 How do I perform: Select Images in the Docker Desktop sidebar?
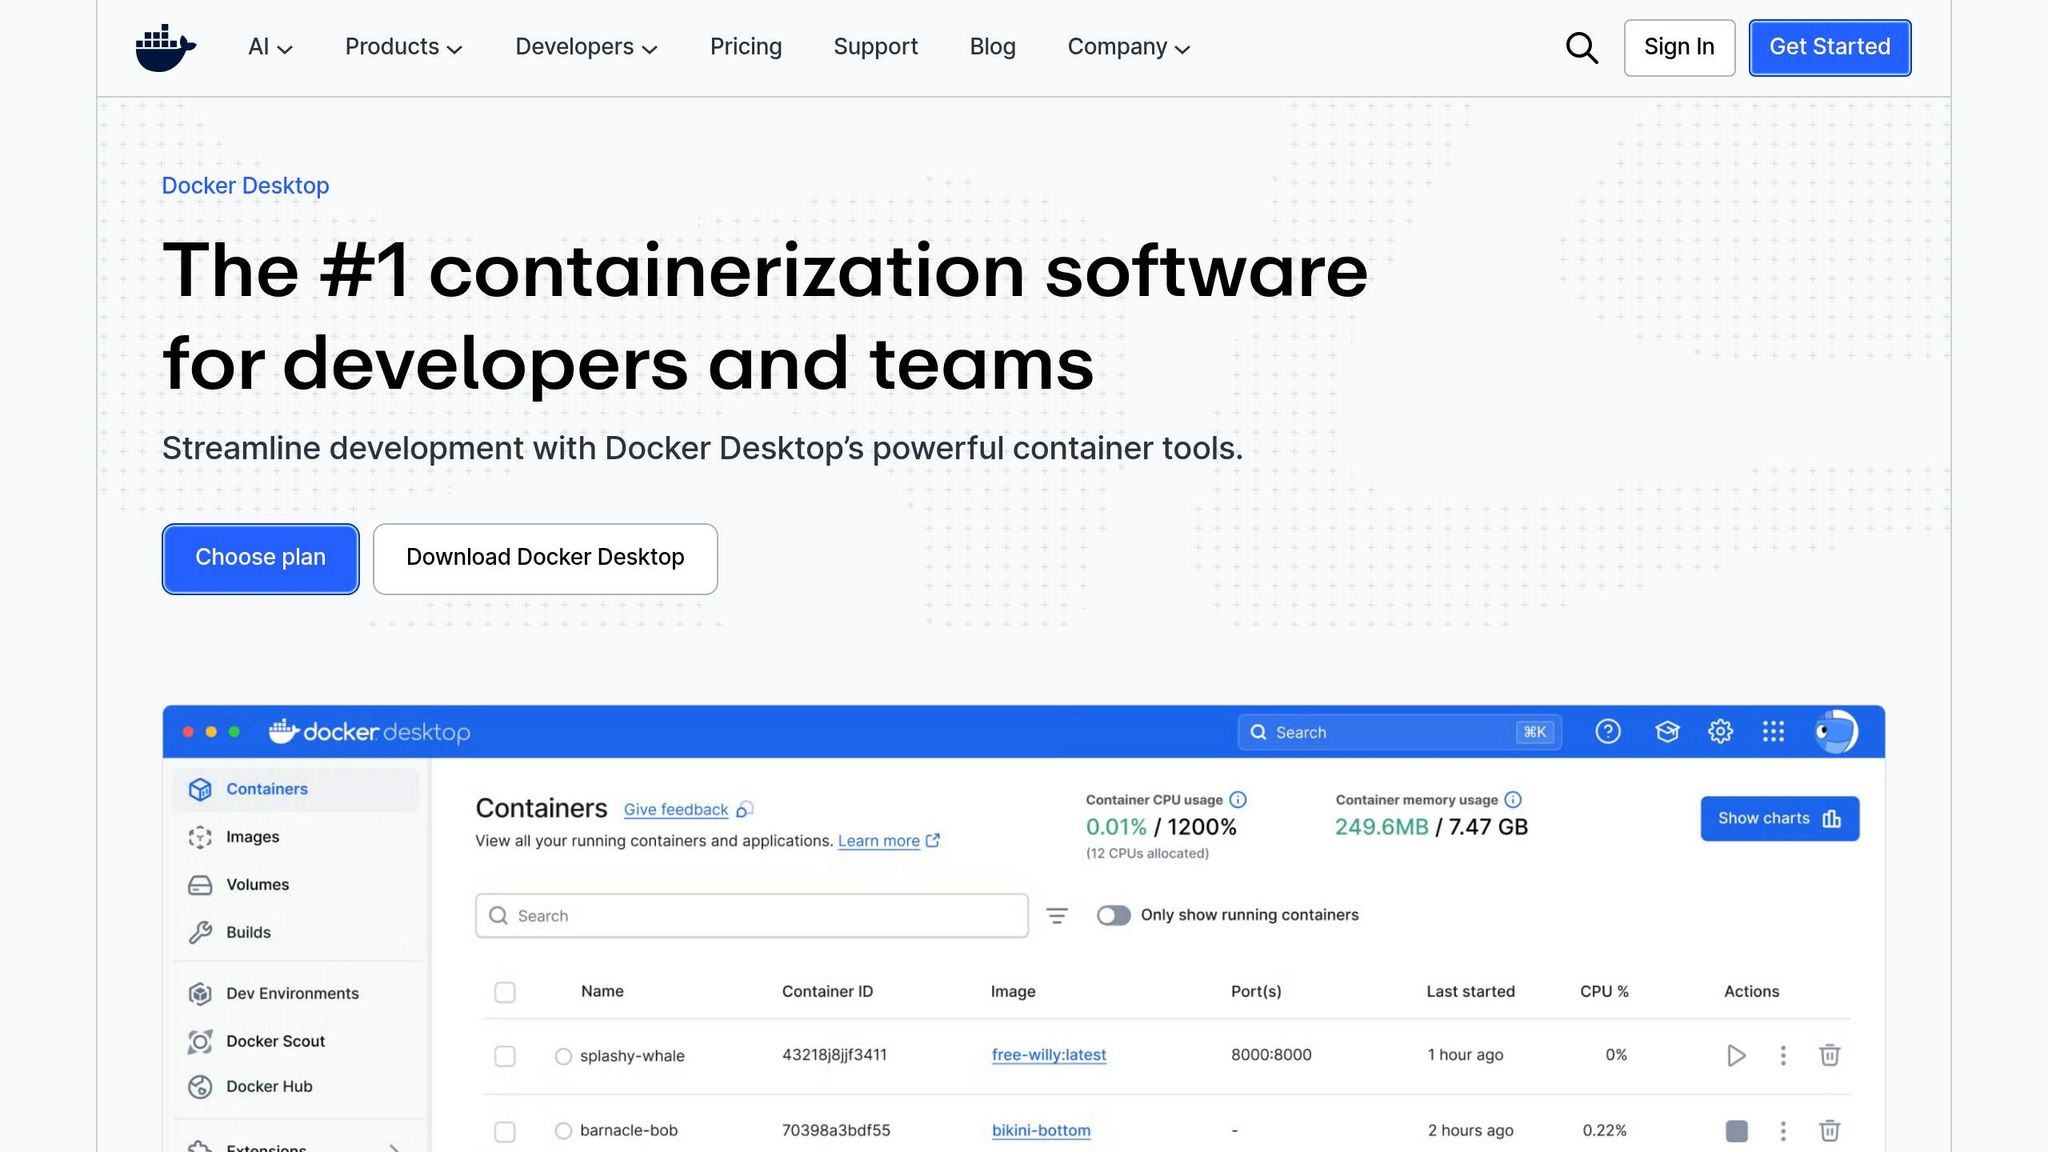252,837
